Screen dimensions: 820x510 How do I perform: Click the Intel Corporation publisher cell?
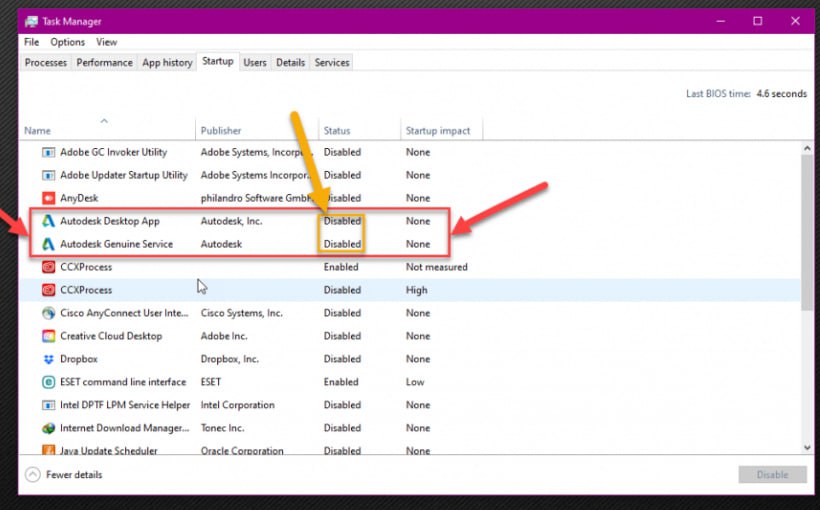(237, 405)
